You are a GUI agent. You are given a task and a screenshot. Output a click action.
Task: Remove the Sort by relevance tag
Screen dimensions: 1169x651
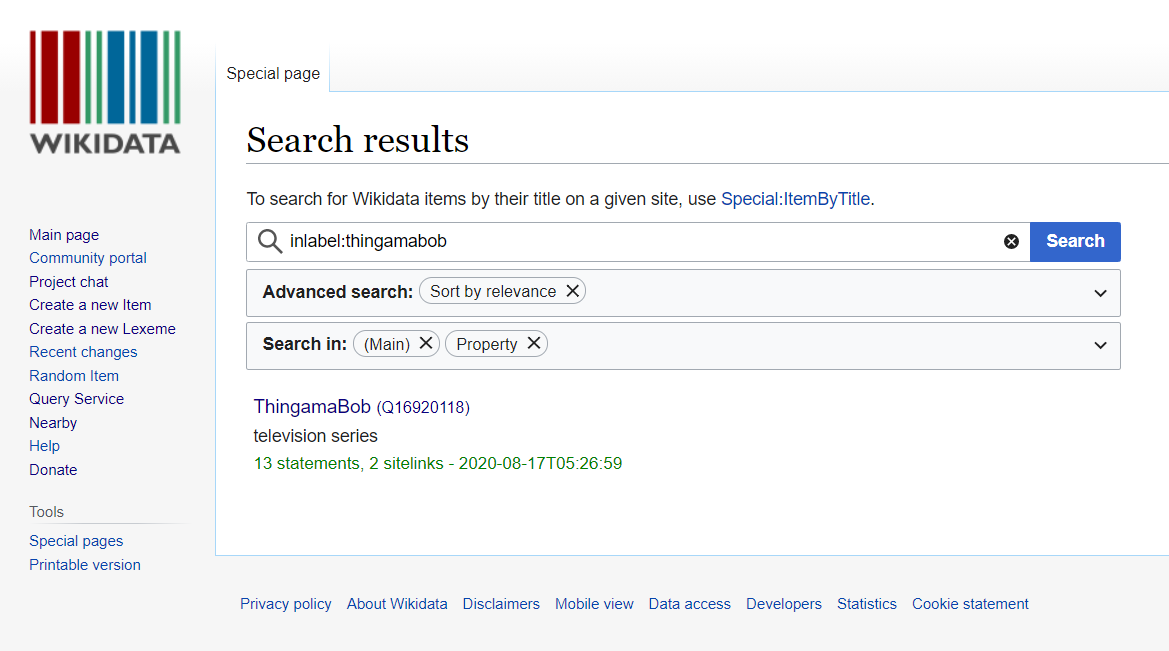[573, 291]
